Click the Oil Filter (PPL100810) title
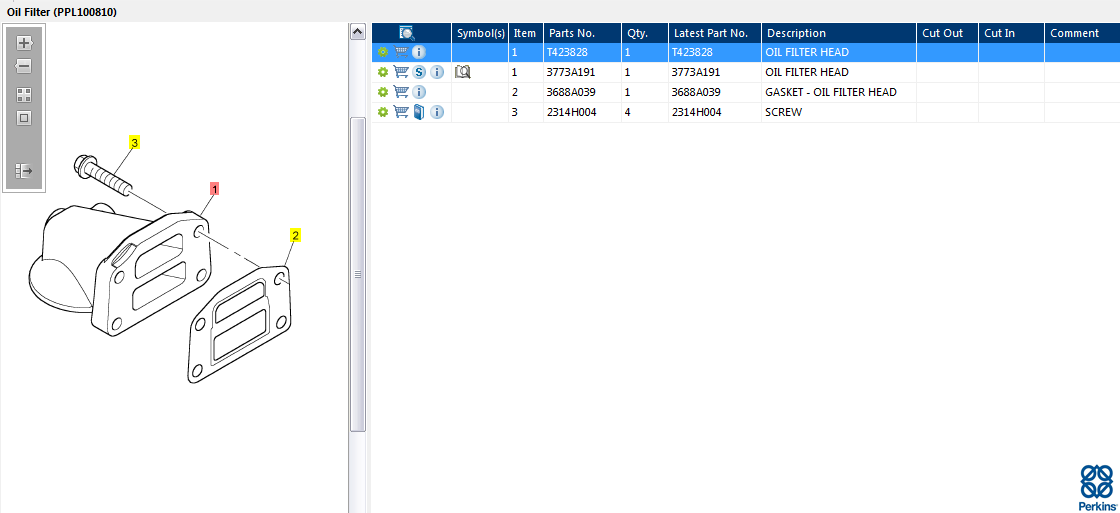Viewport: 1120px width, 513px height. pos(62,12)
